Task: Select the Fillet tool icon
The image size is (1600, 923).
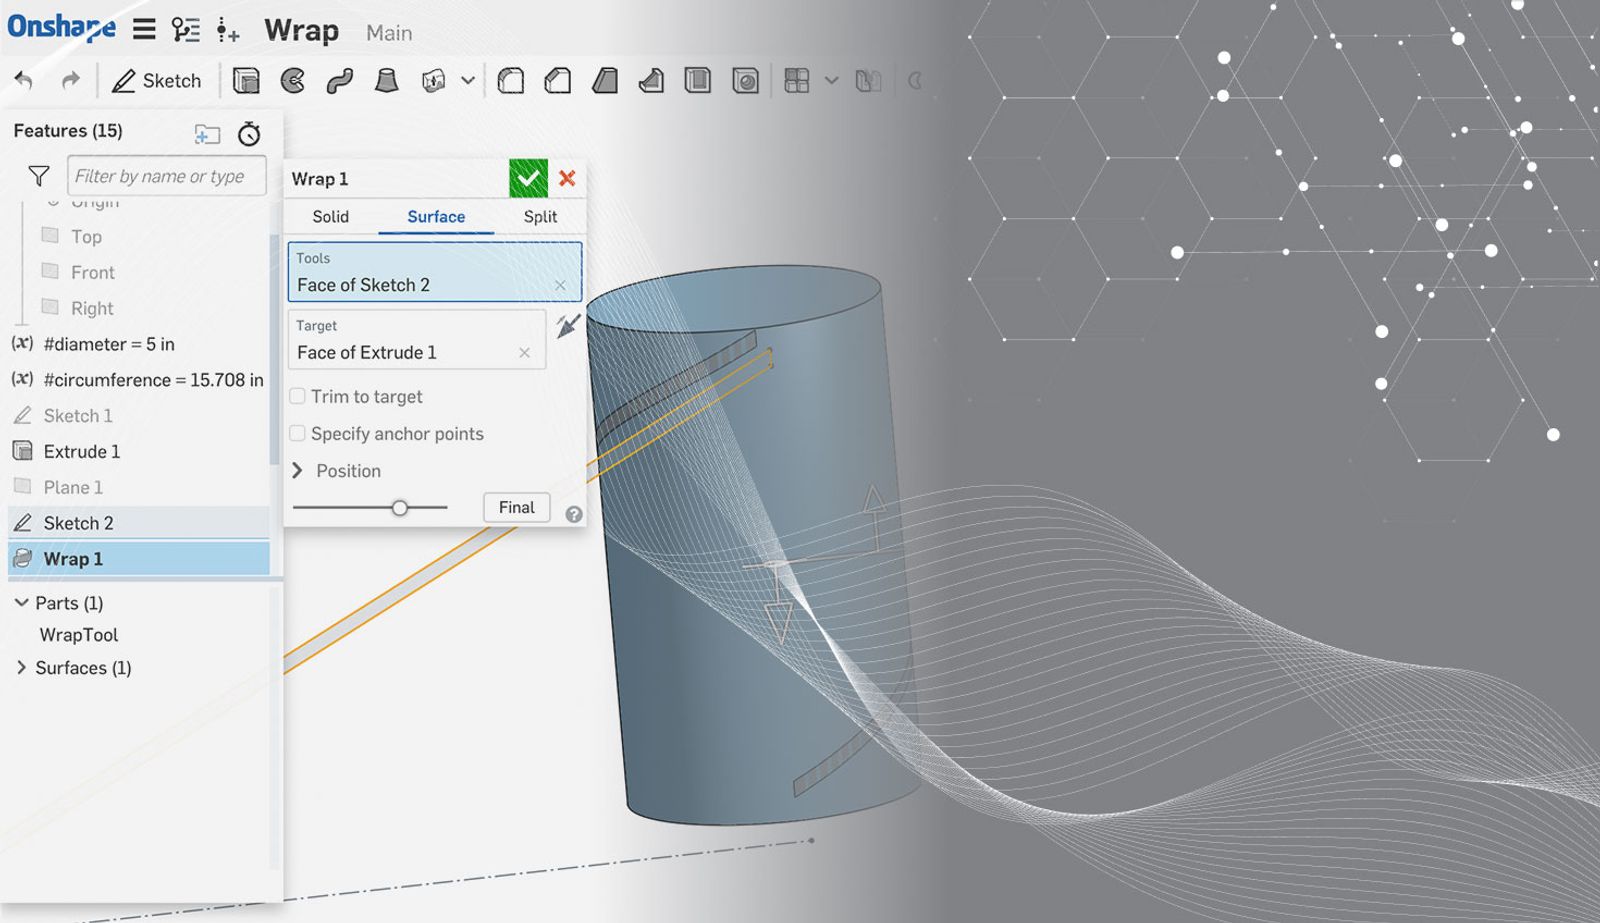Action: (511, 81)
